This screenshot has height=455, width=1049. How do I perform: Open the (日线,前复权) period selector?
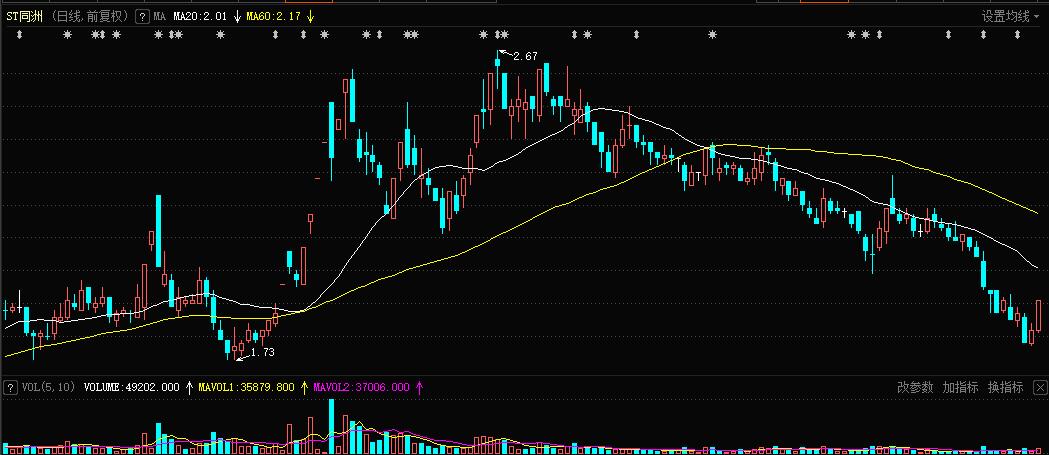click(x=90, y=17)
